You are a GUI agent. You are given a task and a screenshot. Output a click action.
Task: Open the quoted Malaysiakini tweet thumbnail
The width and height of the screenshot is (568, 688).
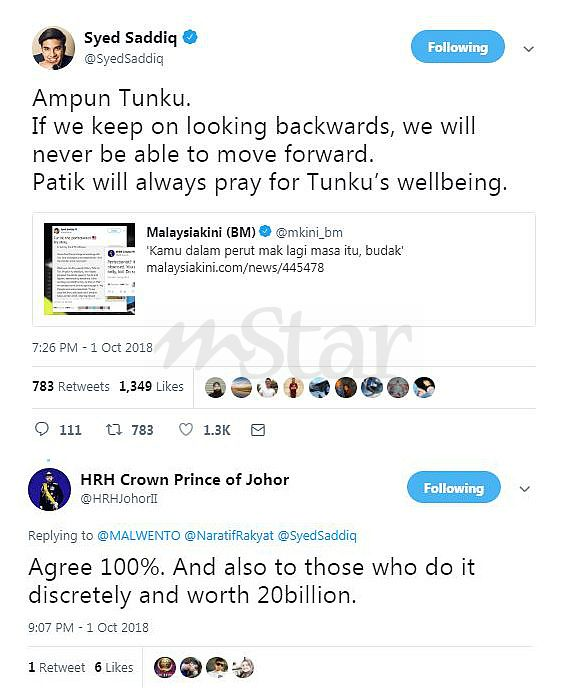89,269
